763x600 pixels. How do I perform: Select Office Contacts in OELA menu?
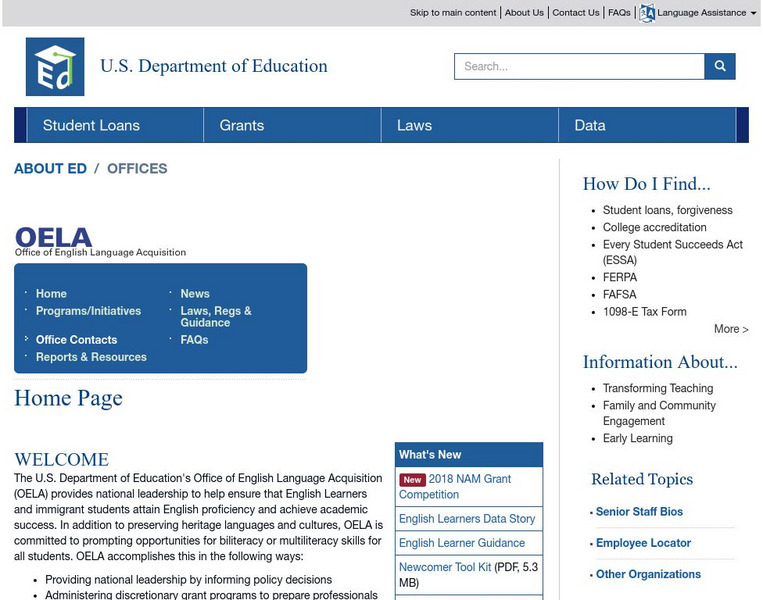76,339
